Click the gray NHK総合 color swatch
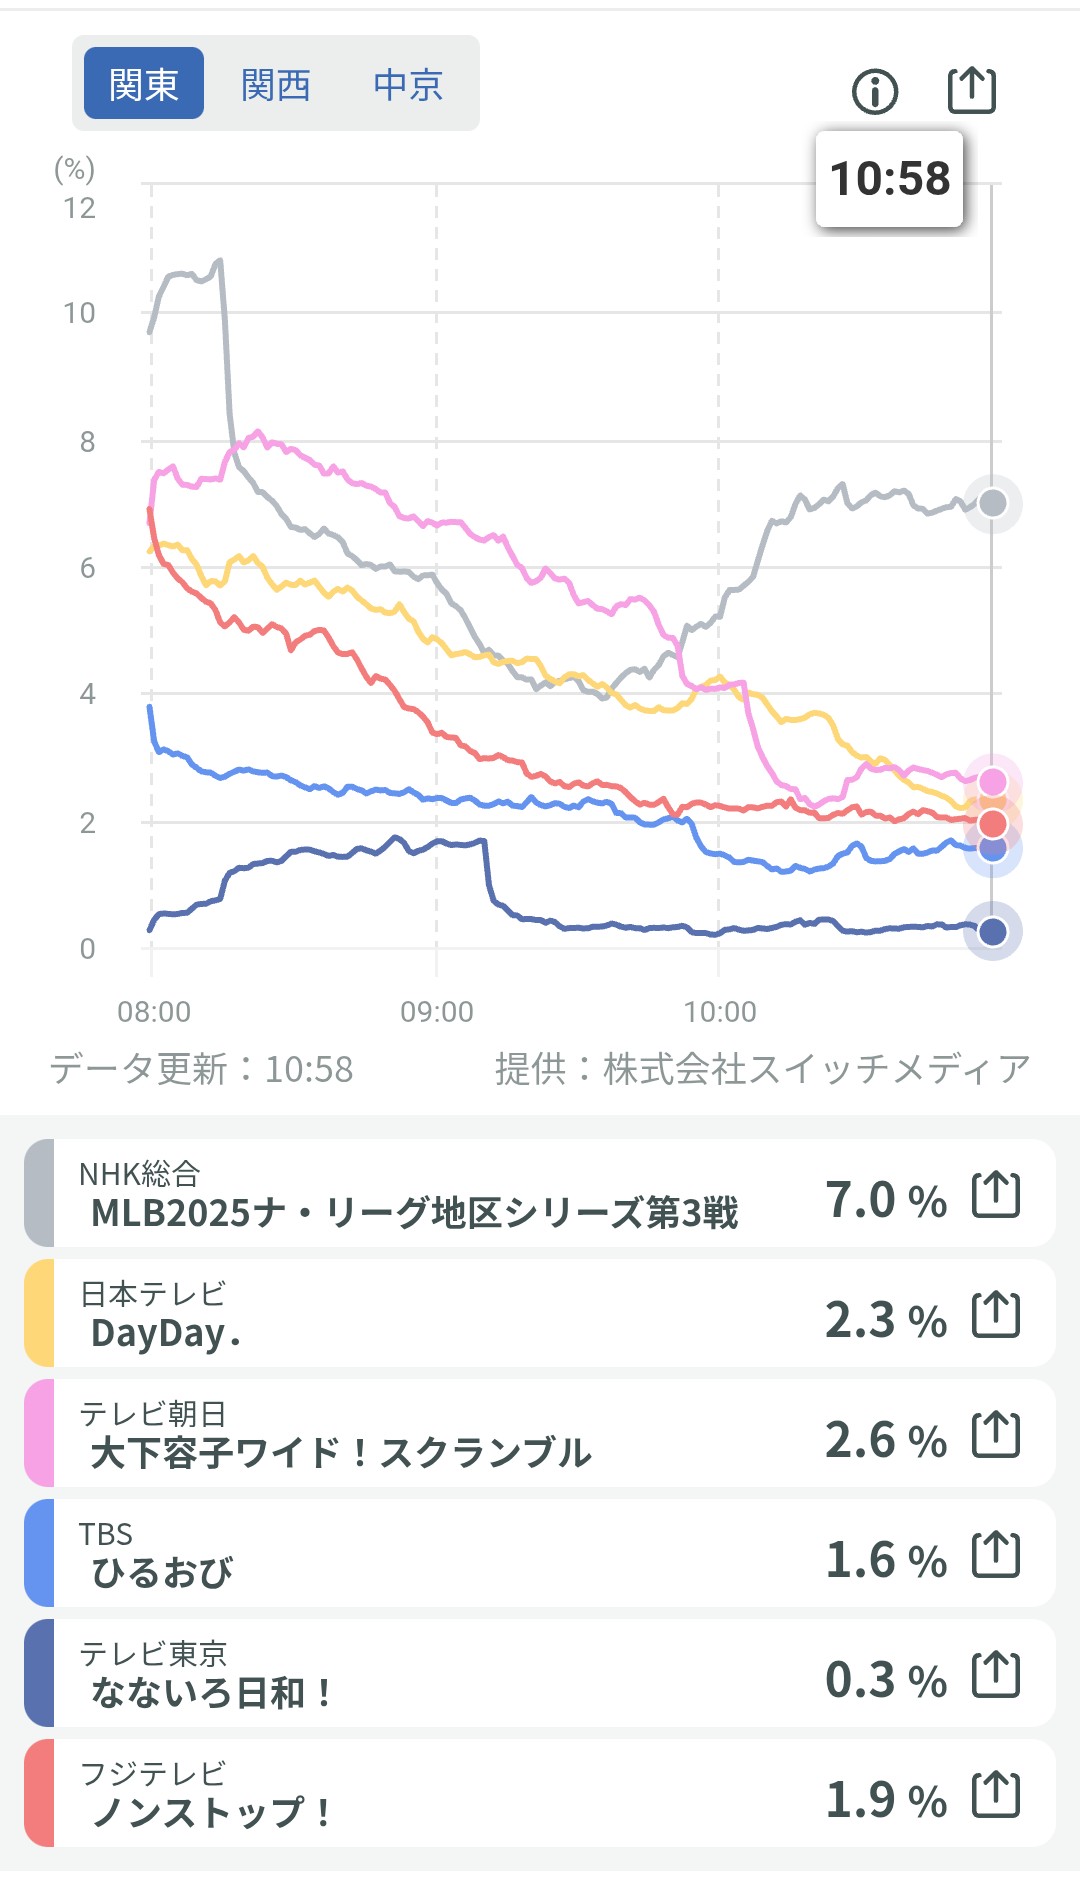The width and height of the screenshot is (1080, 1879). (x=39, y=1193)
